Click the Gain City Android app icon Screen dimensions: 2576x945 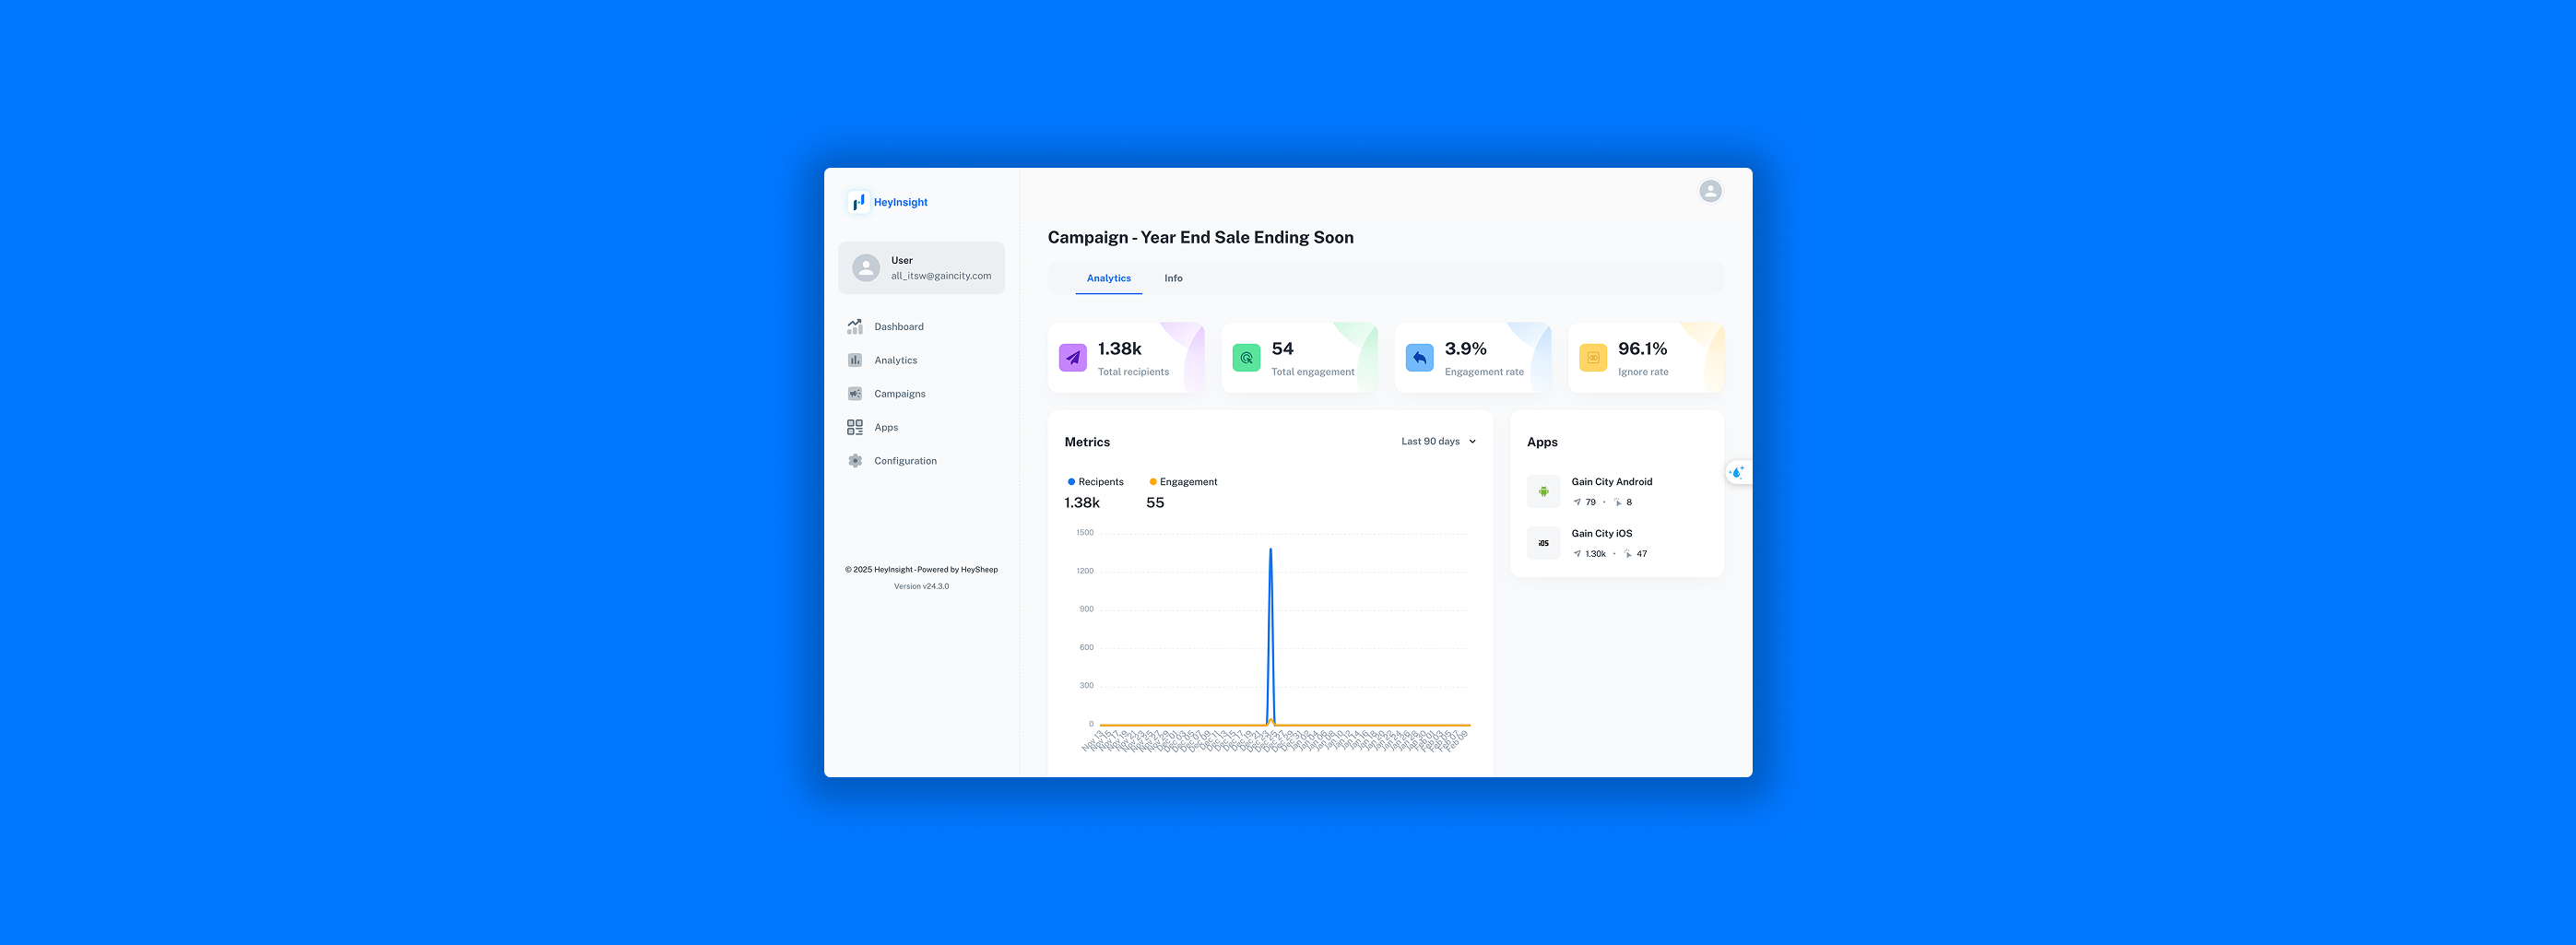[x=1543, y=492]
